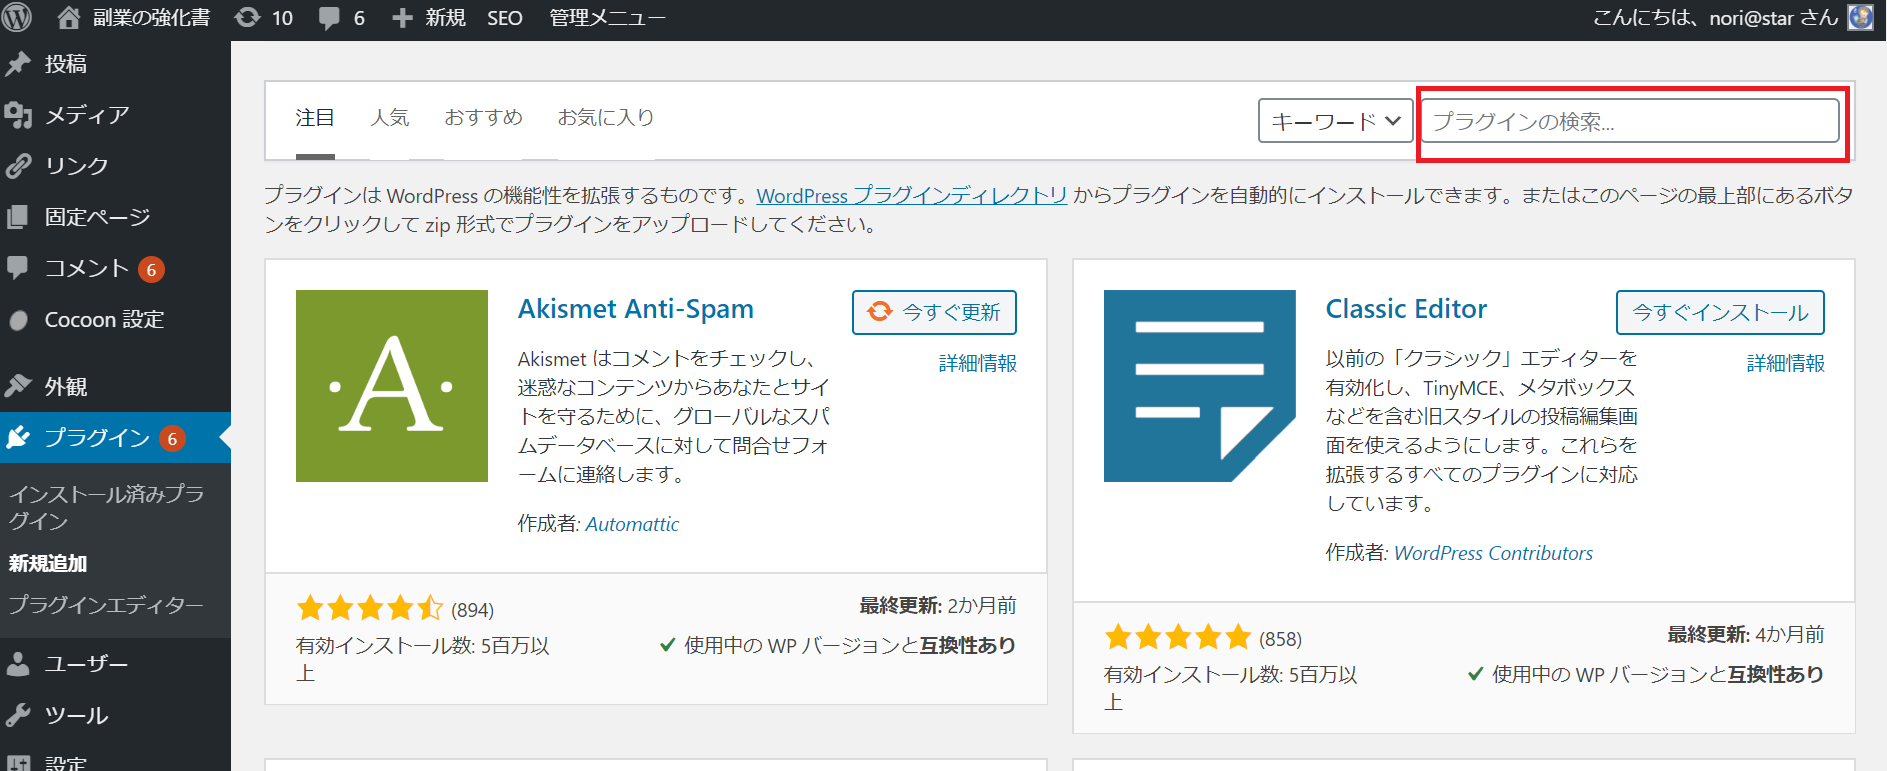Viewport: 1887px width, 771px height.
Task: Click the (894) rating count
Action: 472,610
